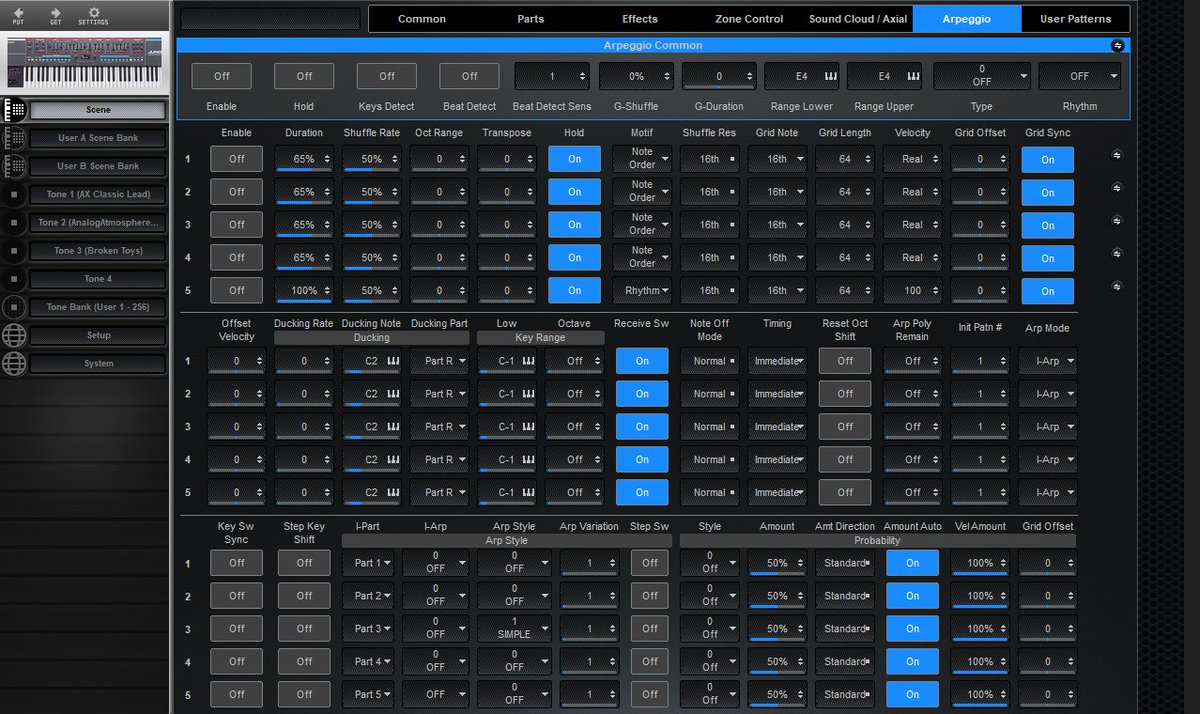Open row 1 Timing Immediate dropdown

pyautogui.click(x=777, y=361)
